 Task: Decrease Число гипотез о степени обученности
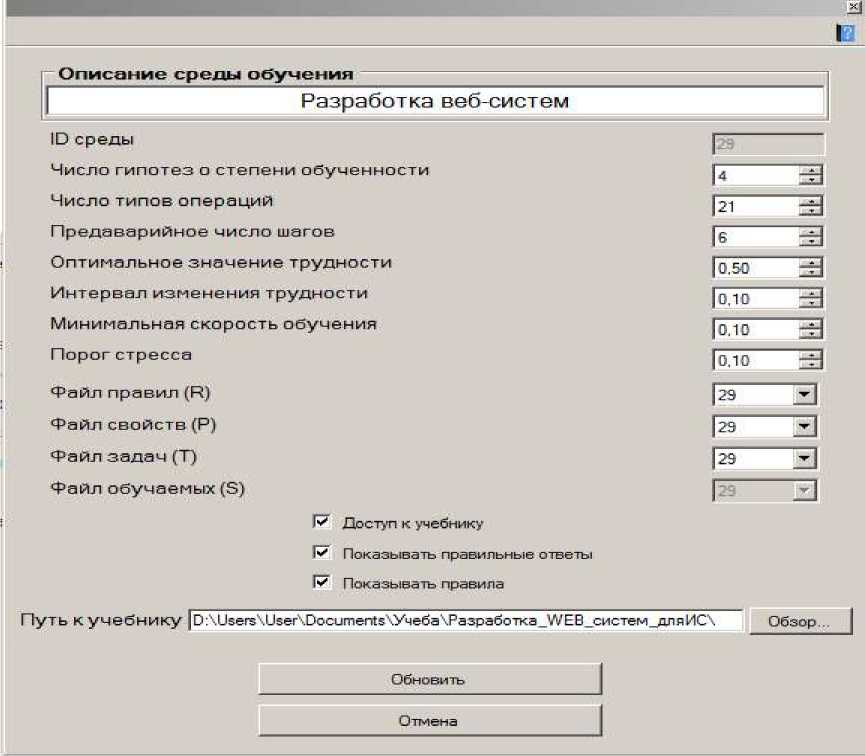coord(810,180)
